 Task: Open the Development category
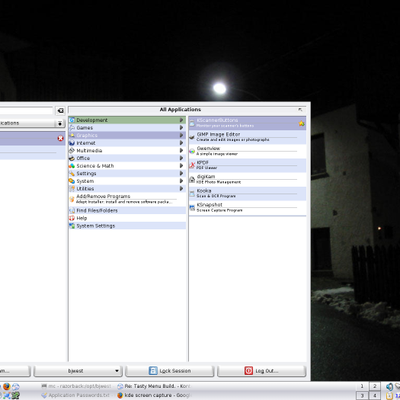[127, 120]
